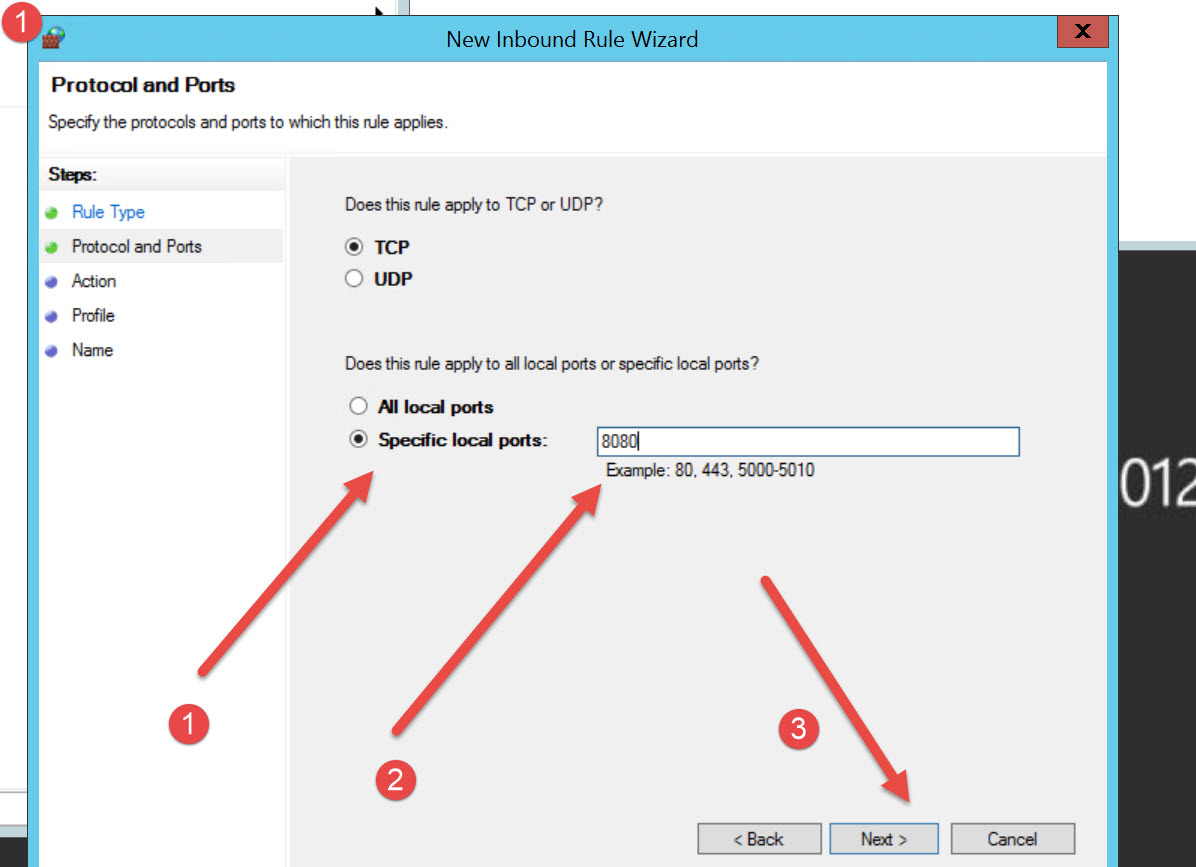Screen dimensions: 1196x867
Task: Open the Rule Type step link
Action: click(108, 212)
